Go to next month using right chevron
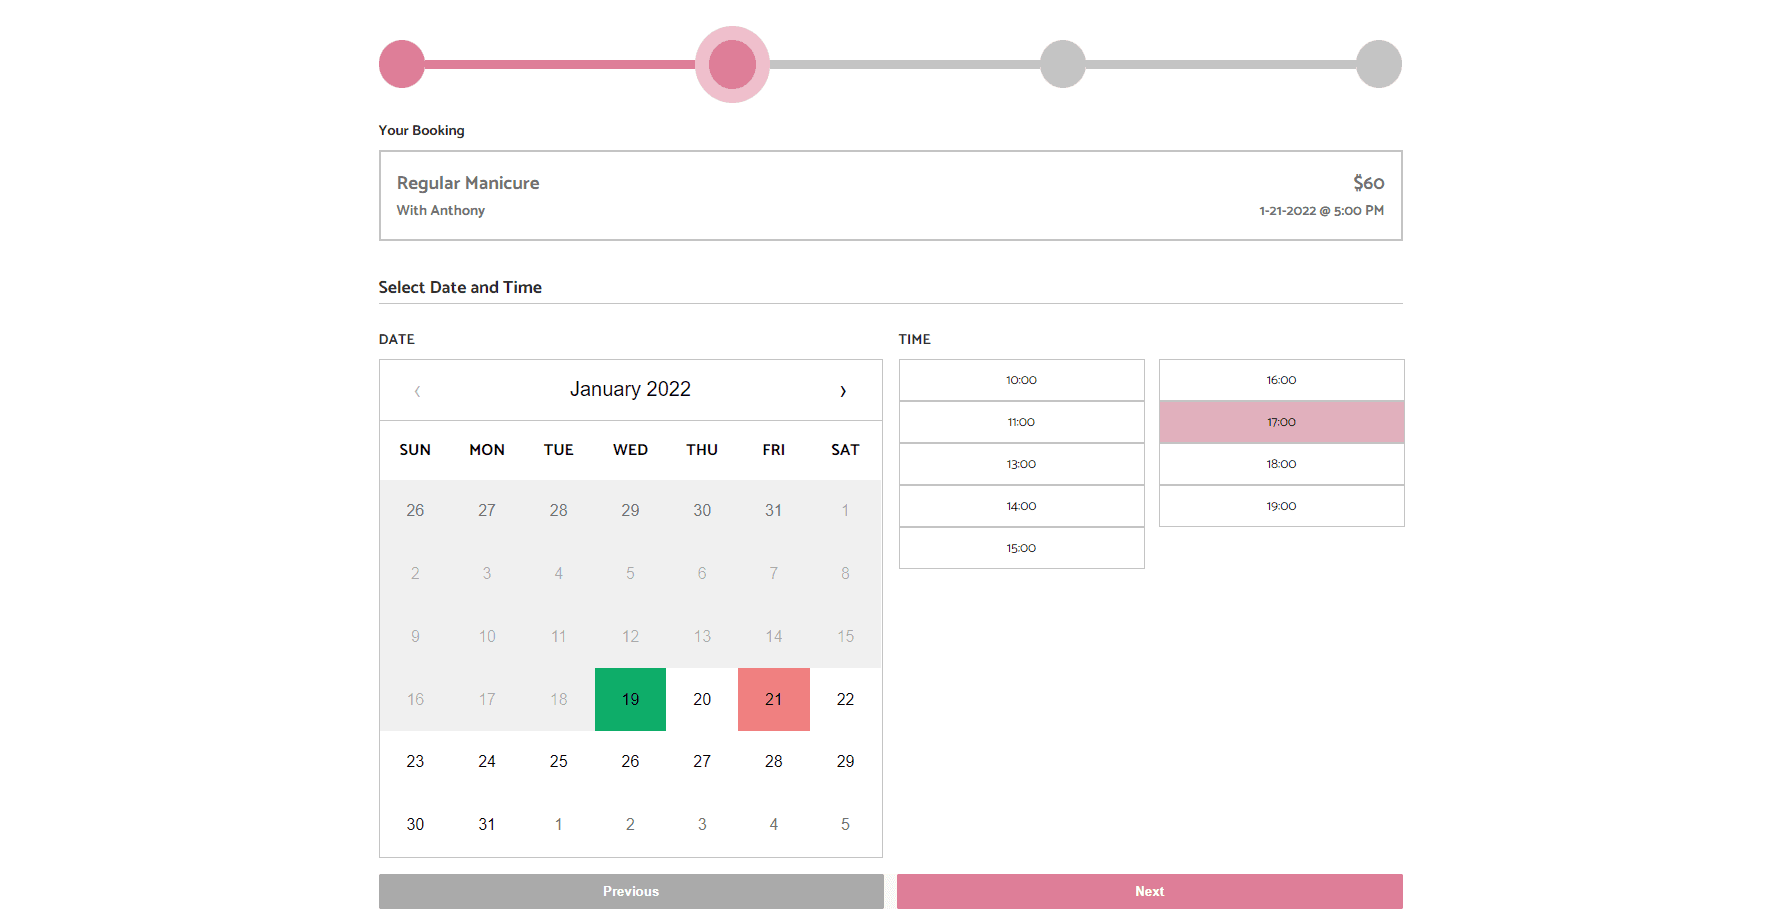Viewport: 1774px width, 918px height. [x=843, y=391]
